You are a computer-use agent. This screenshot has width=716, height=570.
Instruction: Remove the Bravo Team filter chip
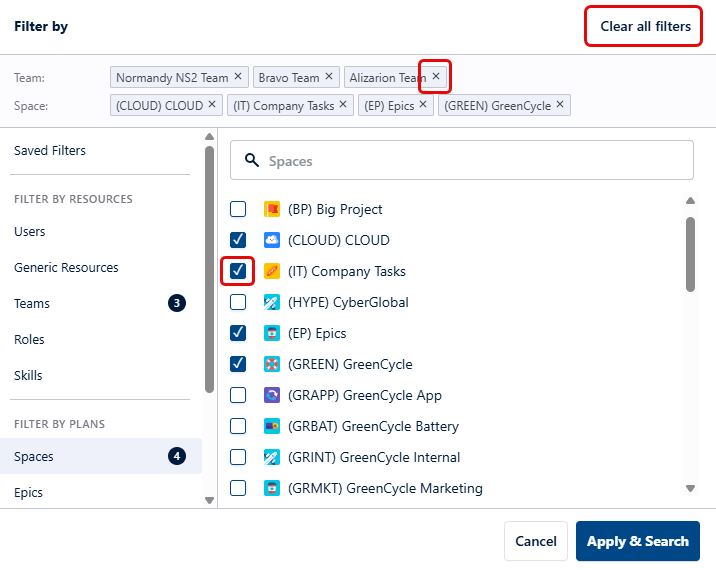(329, 76)
